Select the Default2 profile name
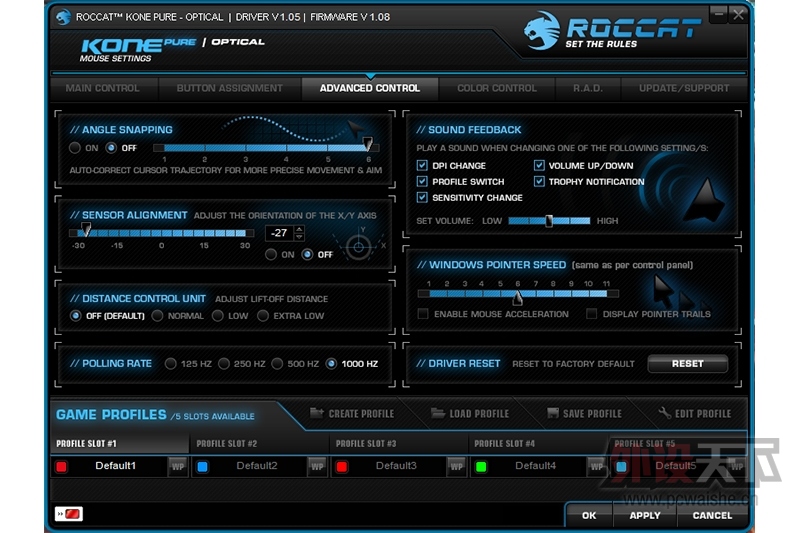This screenshot has height=533, width=800. click(257, 466)
